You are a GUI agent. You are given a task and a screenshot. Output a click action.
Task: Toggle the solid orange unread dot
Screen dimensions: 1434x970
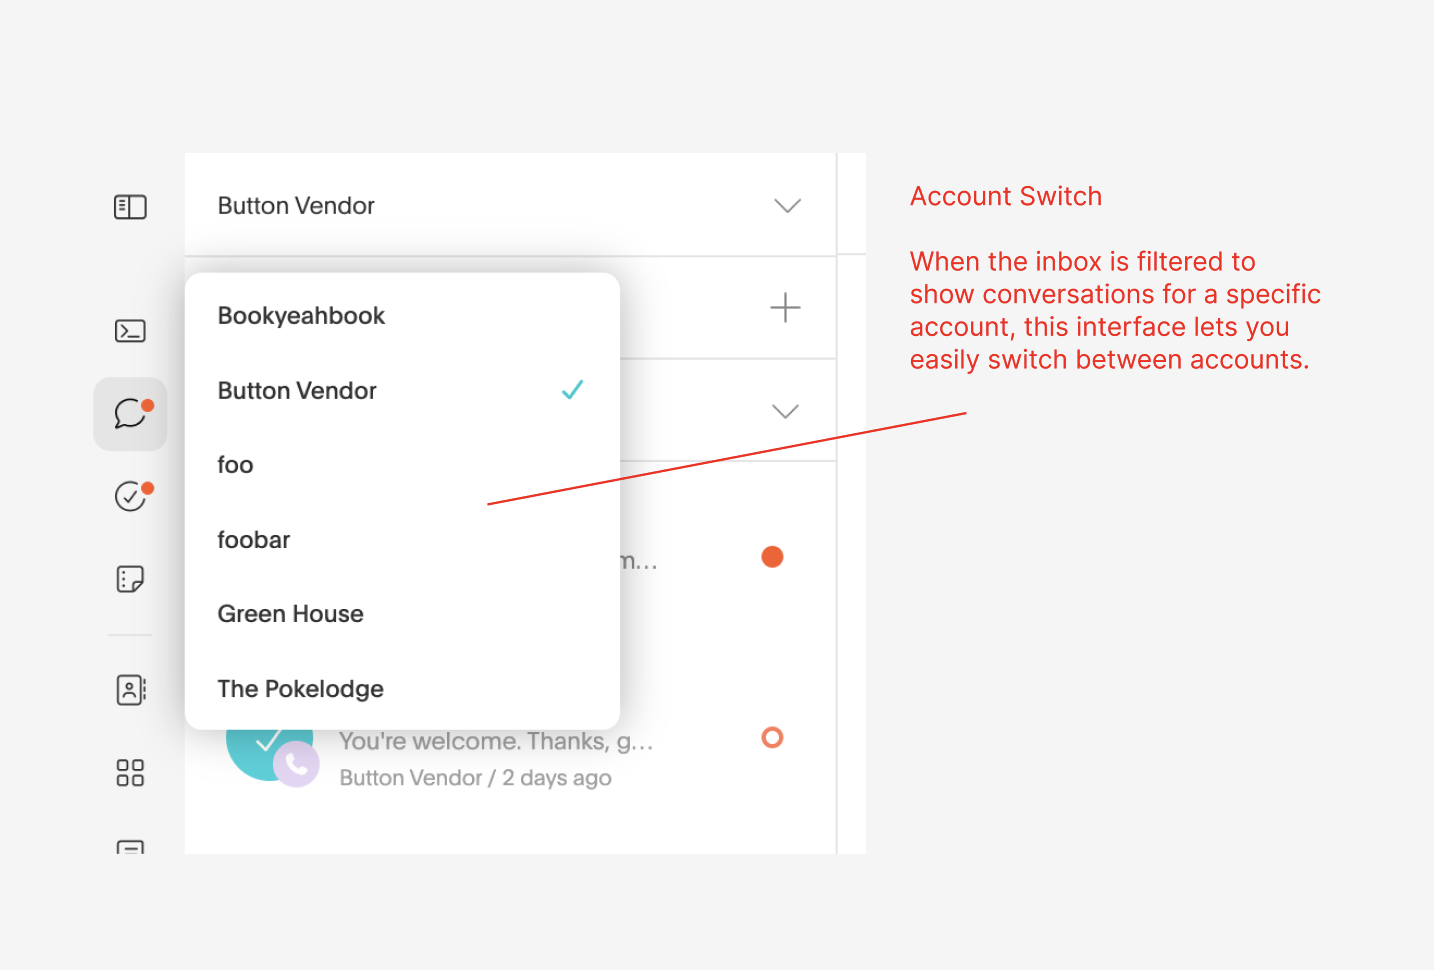(x=772, y=557)
